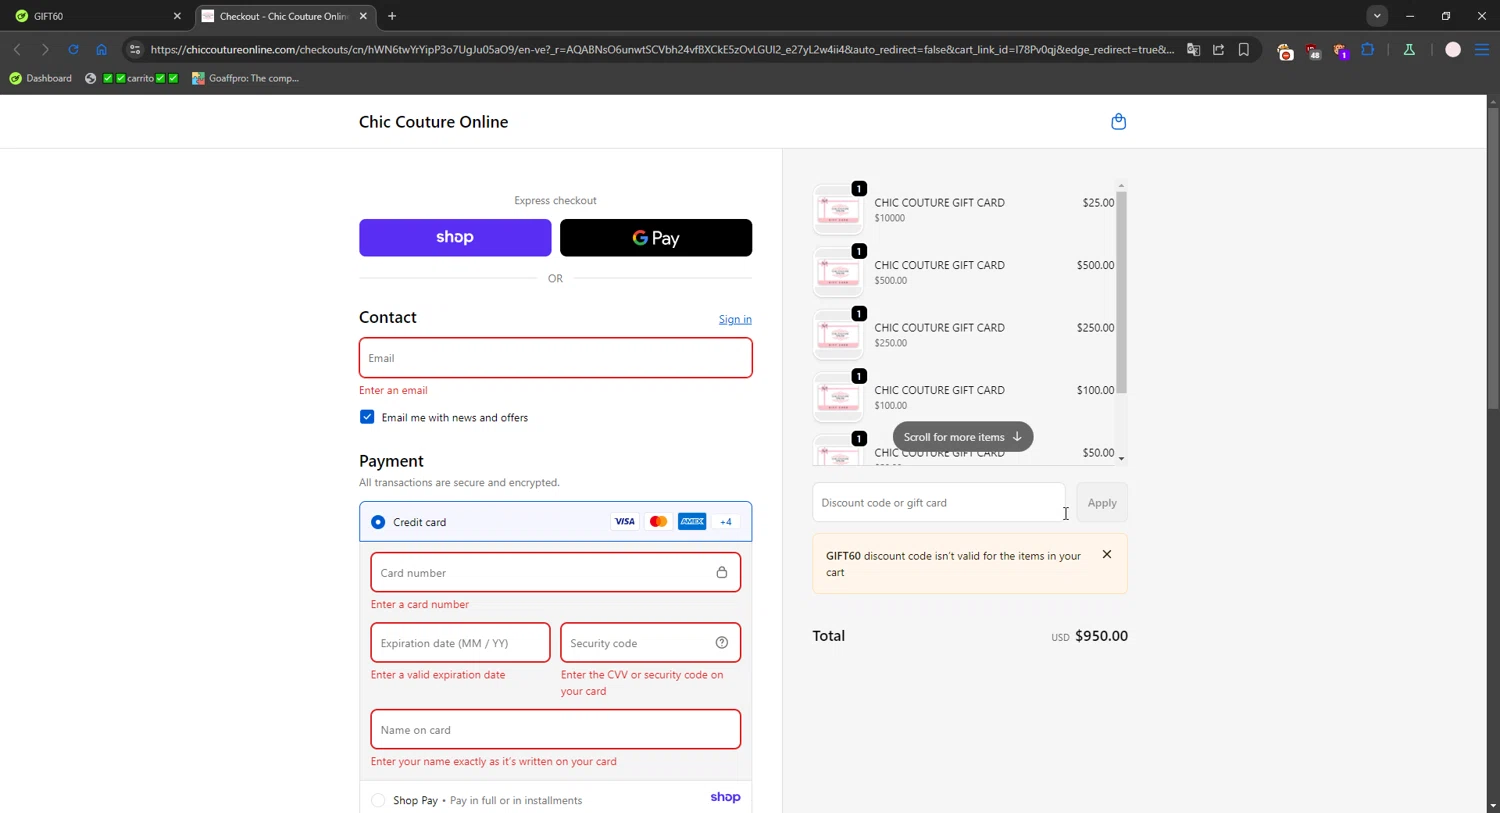
Task: Apply the discount code
Action: point(1102,503)
